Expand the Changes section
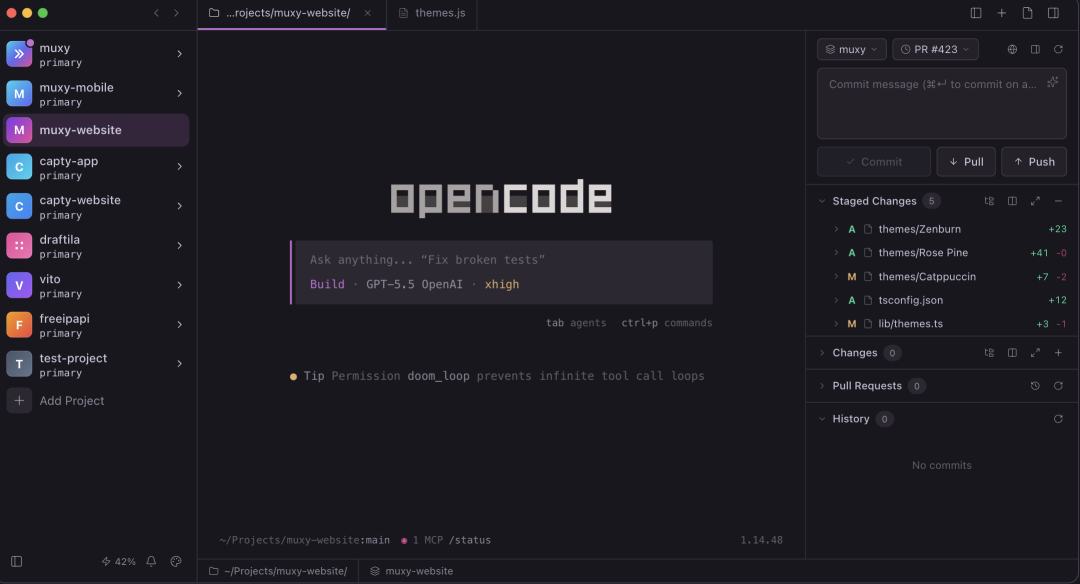Viewport: 1080px width, 584px height. pyautogui.click(x=822, y=353)
